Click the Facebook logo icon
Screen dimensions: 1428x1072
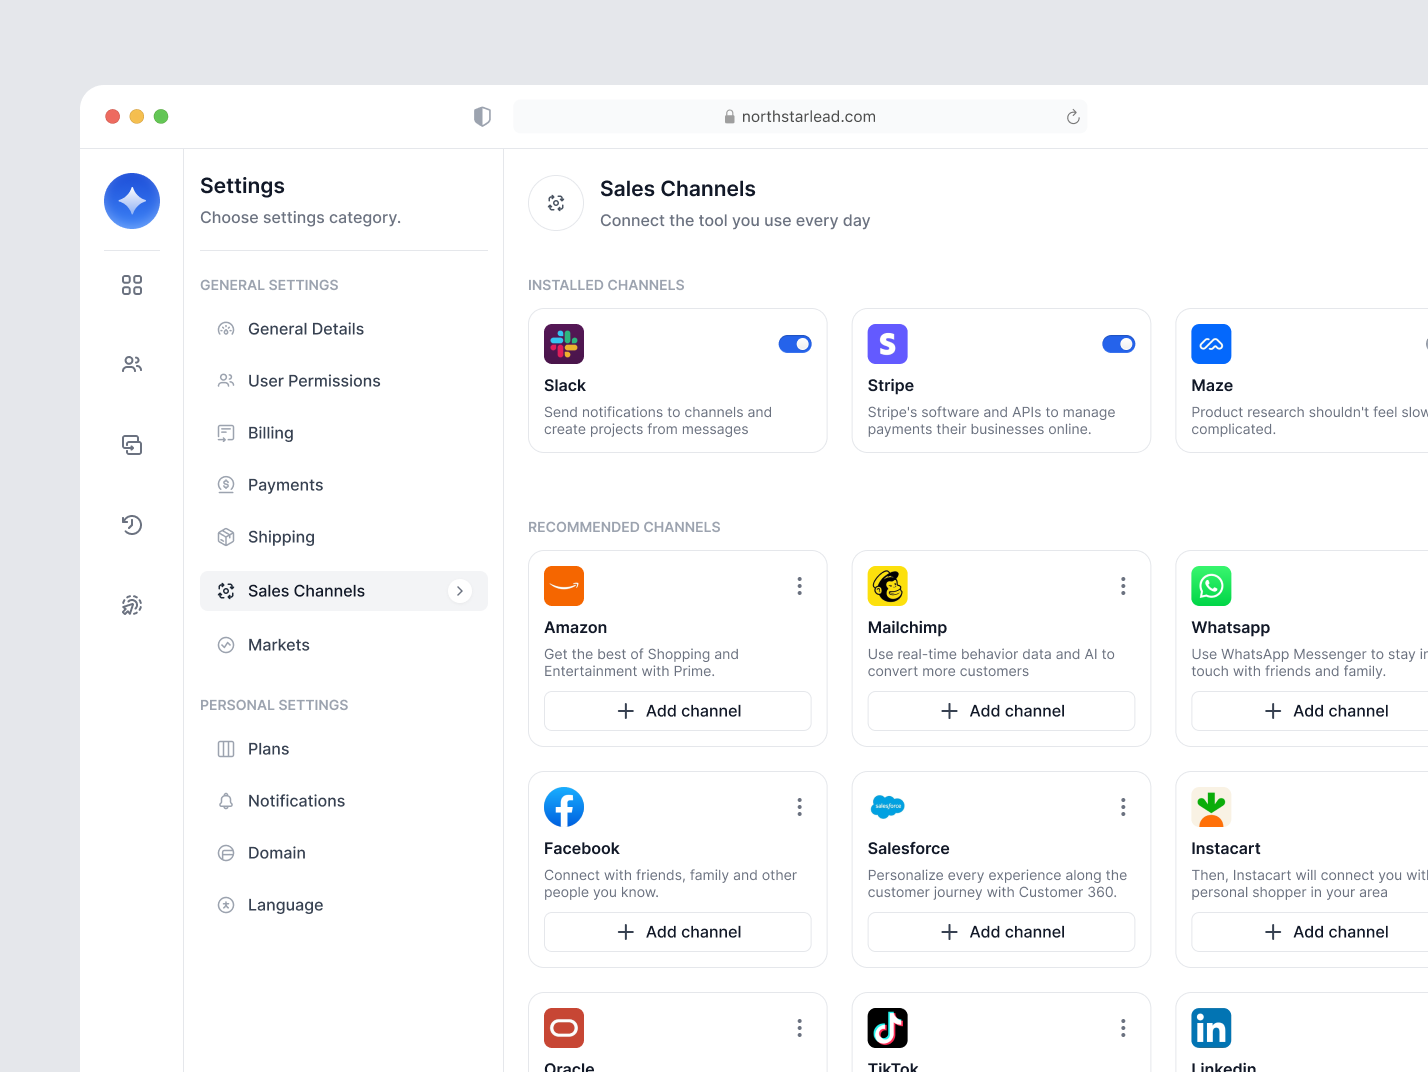click(564, 807)
